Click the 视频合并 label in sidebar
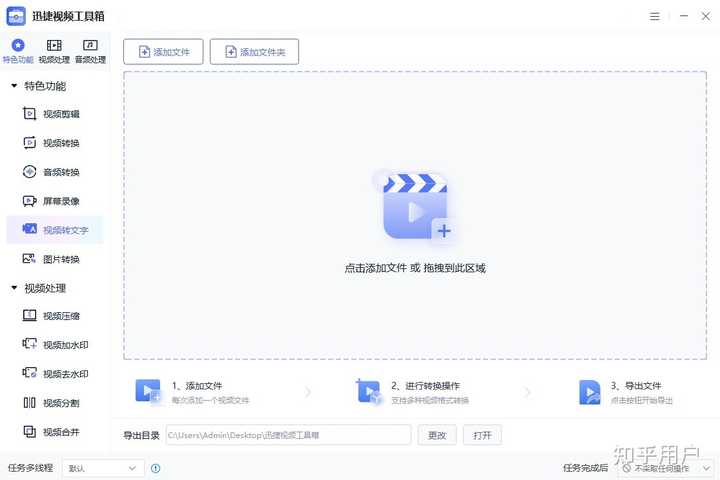720x480 pixels. pos(61,432)
